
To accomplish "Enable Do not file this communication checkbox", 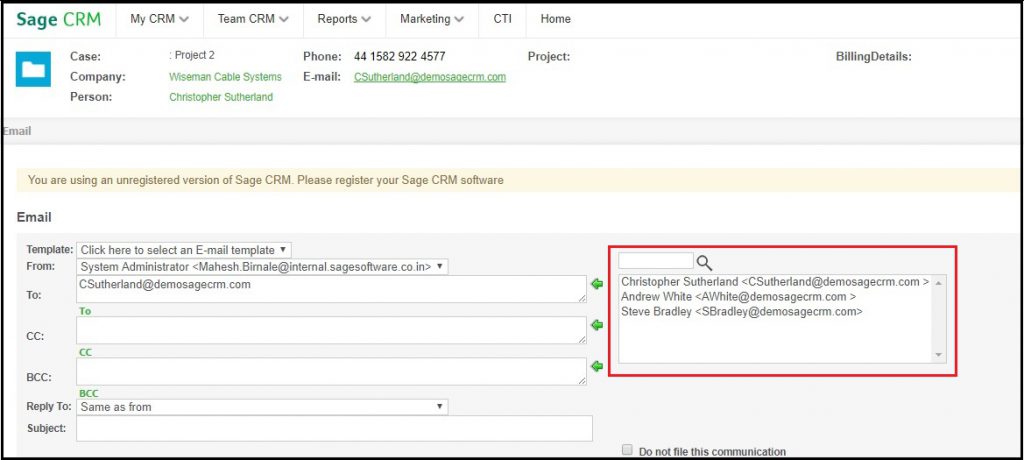I will click(627, 450).
